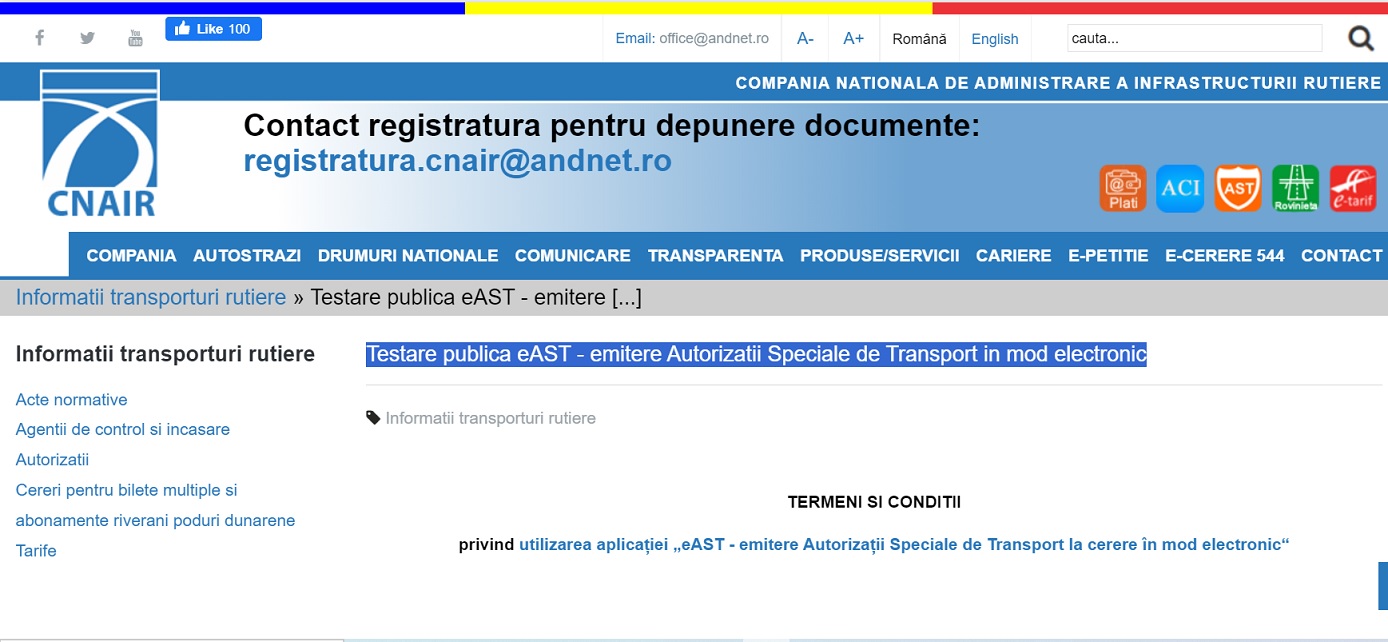Open the YouTube social icon
1388x642 pixels.
coord(135,38)
